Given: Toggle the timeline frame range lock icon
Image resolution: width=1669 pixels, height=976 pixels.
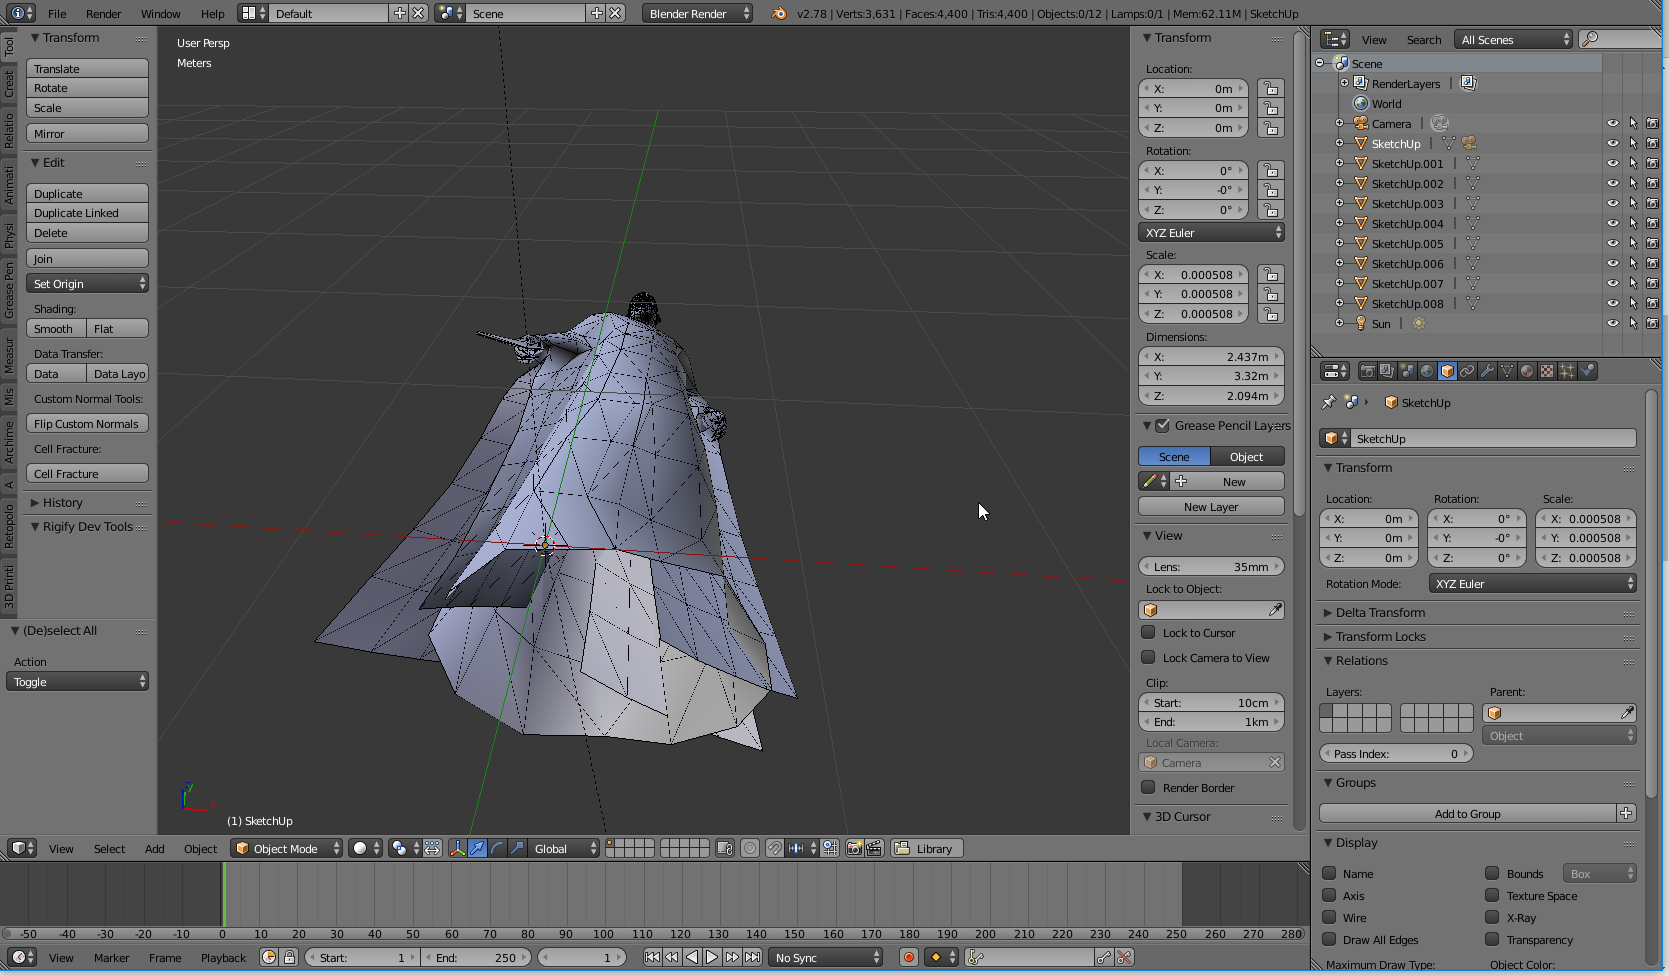Looking at the screenshot, I should (x=290, y=957).
